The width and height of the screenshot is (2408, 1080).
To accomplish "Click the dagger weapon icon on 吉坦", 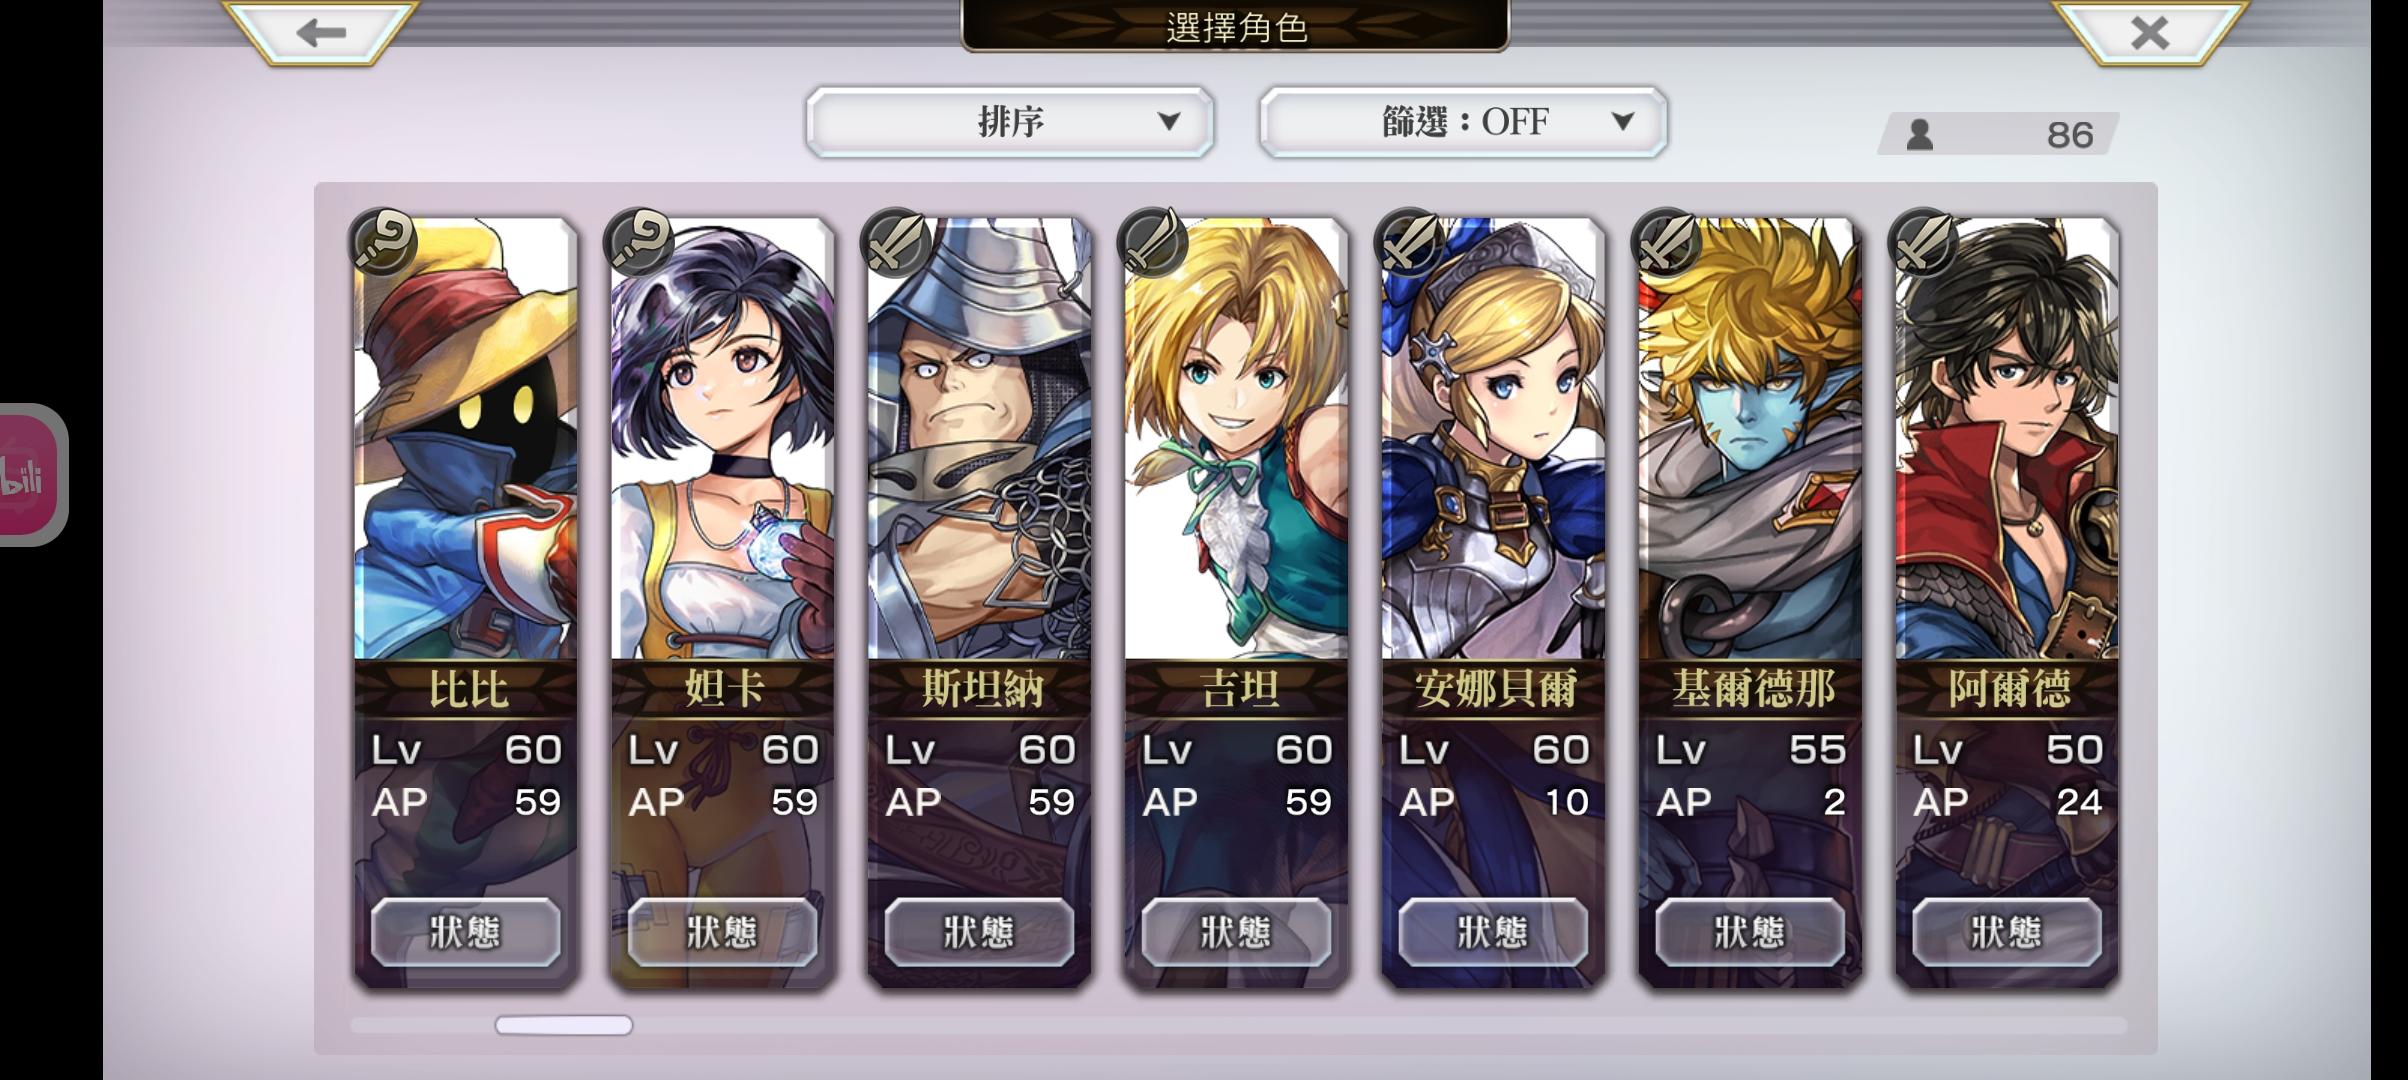I will (x=1153, y=242).
